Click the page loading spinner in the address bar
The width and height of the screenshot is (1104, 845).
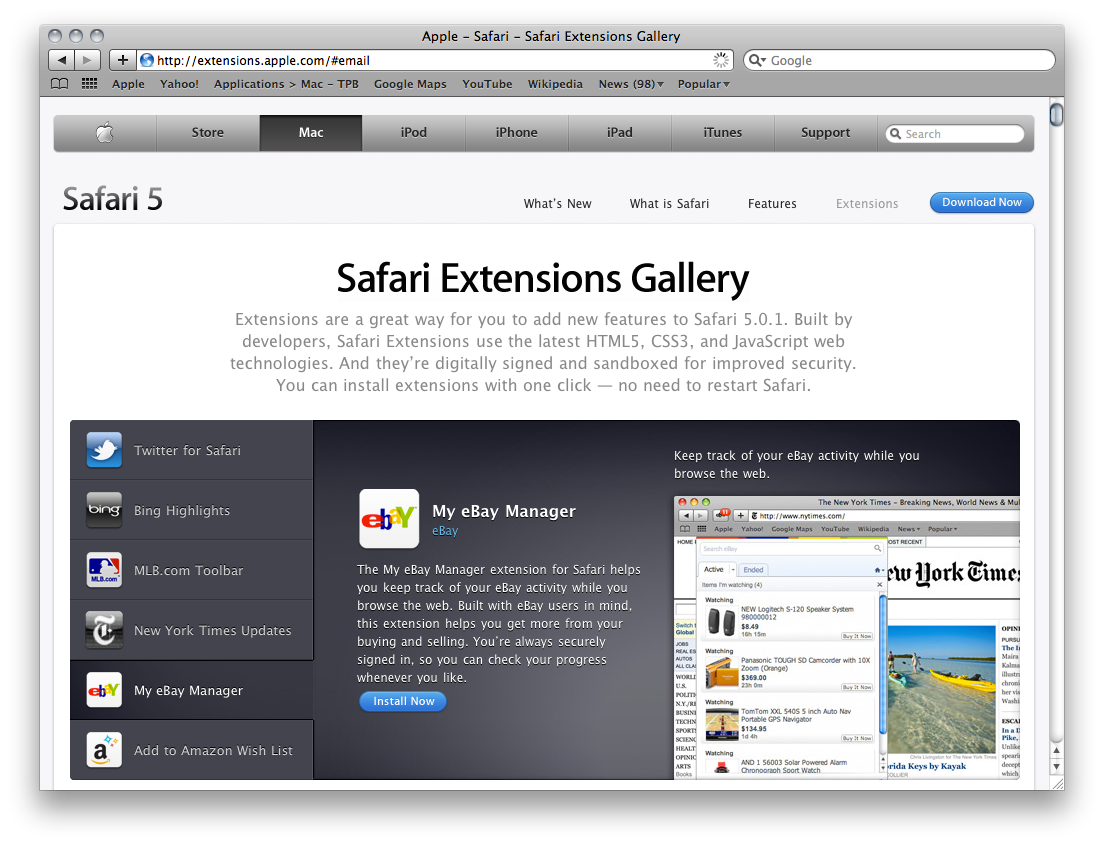(721, 60)
